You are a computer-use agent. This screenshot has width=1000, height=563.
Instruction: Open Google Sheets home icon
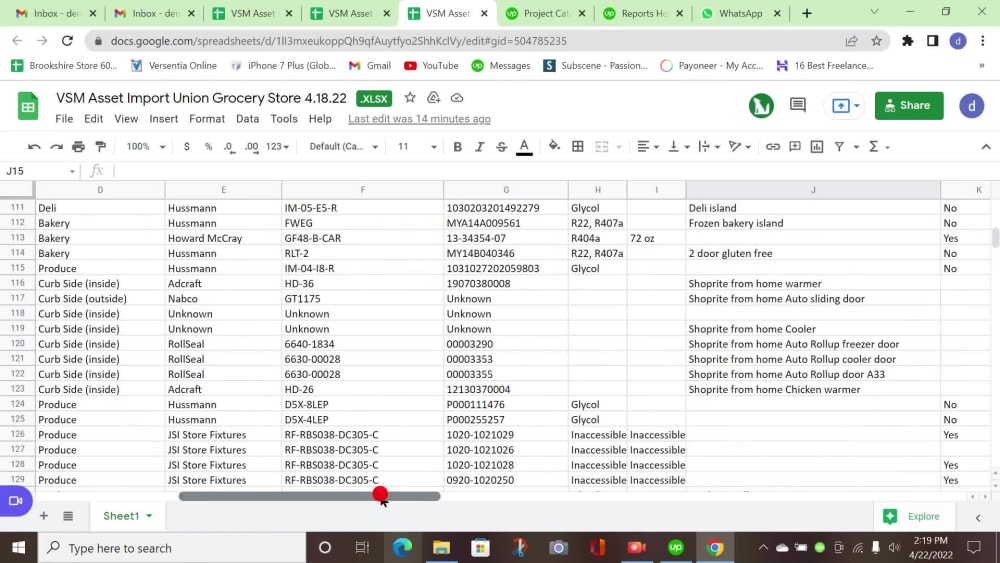28,106
